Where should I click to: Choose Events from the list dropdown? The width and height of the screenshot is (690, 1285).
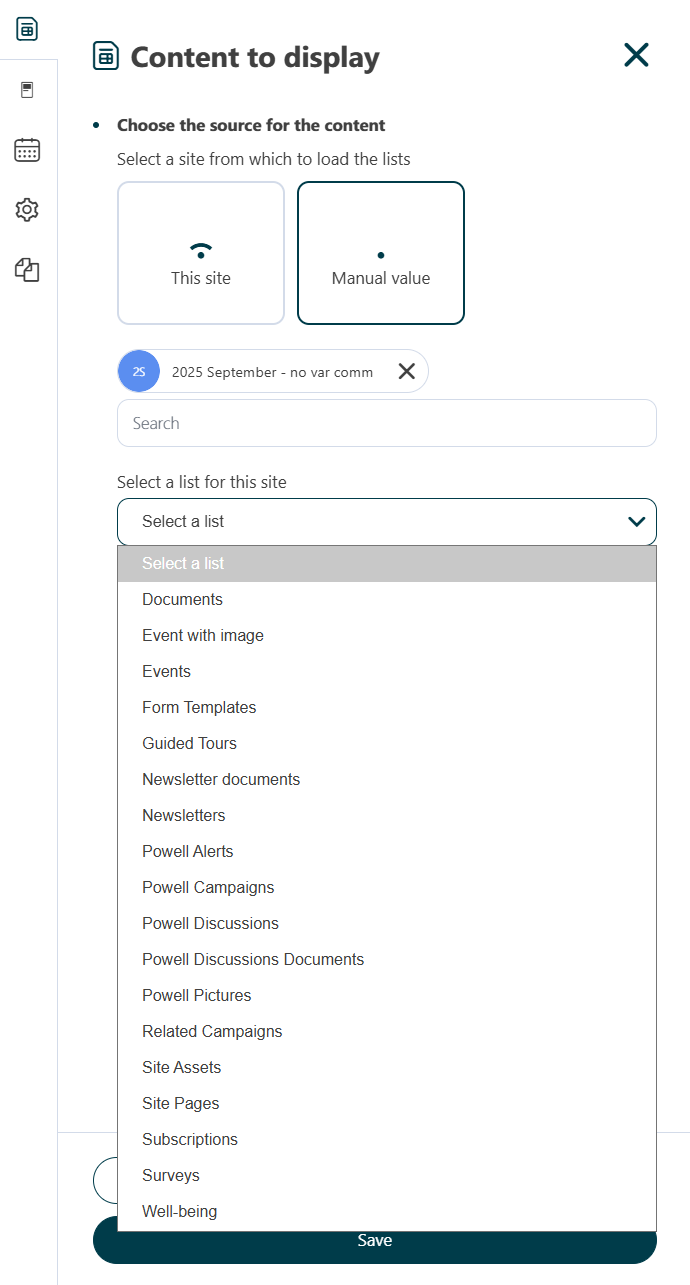166,671
